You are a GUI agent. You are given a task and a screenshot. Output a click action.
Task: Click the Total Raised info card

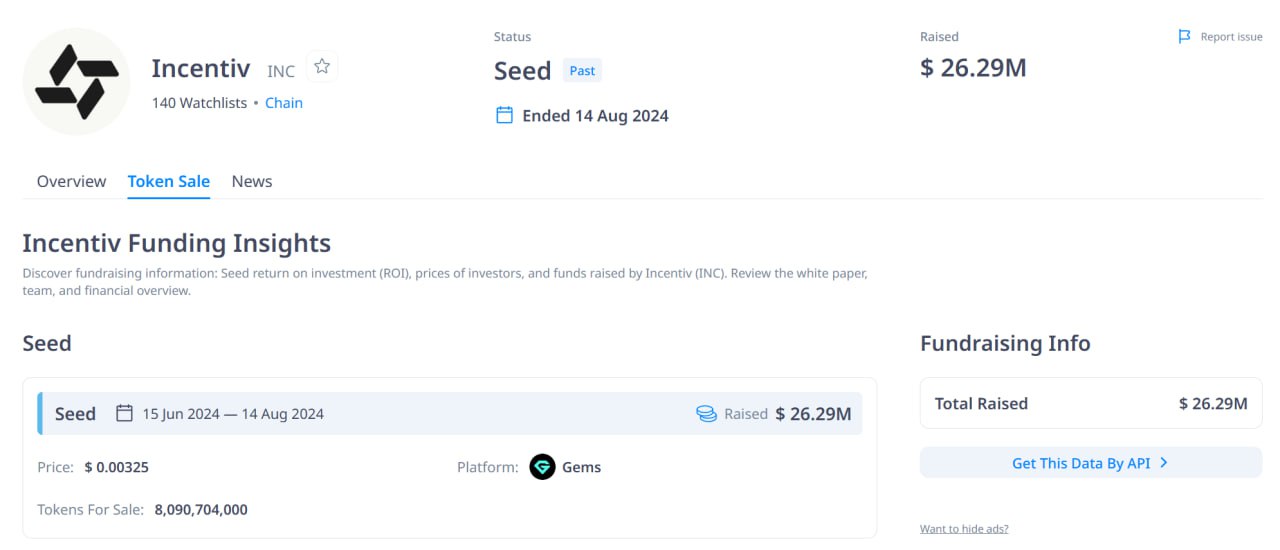(x=1091, y=404)
